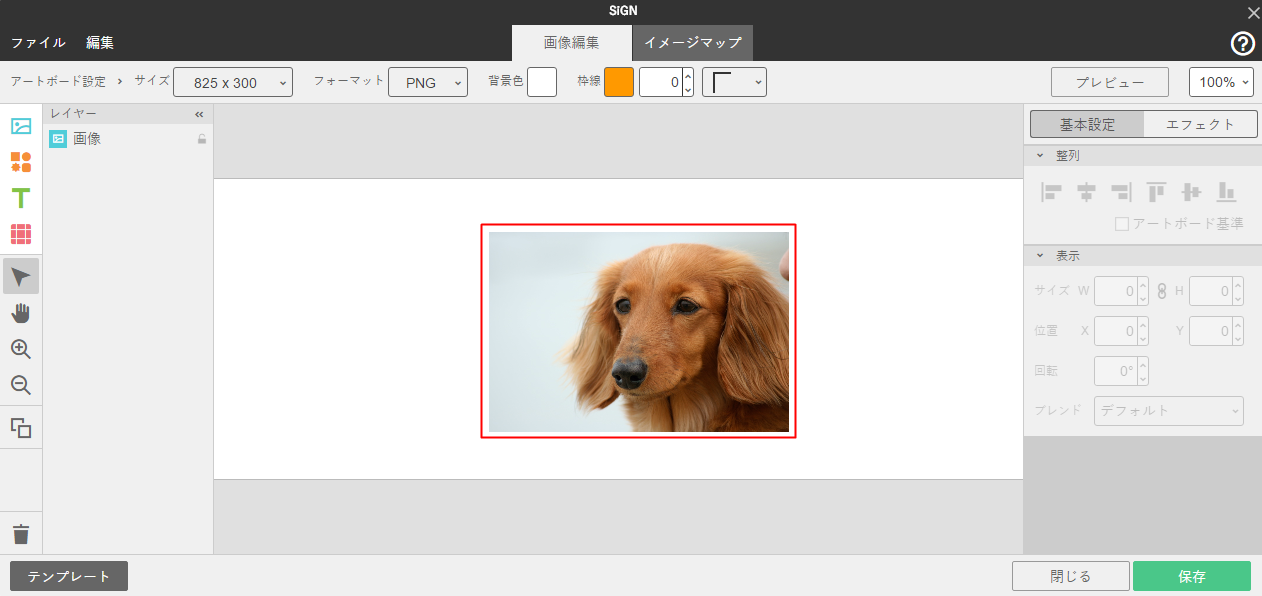The height and width of the screenshot is (596, 1262).
Task: Expand the アートボード設定 arrow
Action: point(120,81)
